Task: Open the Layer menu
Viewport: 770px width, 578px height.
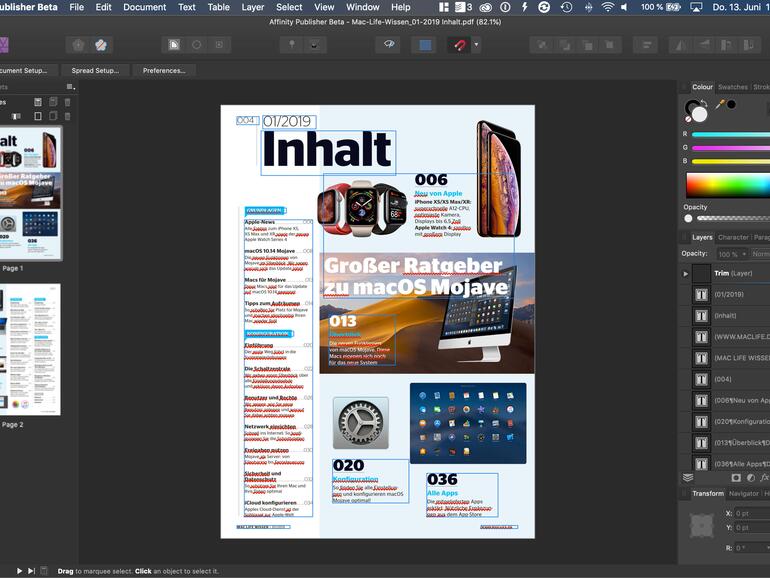Action: [252, 7]
